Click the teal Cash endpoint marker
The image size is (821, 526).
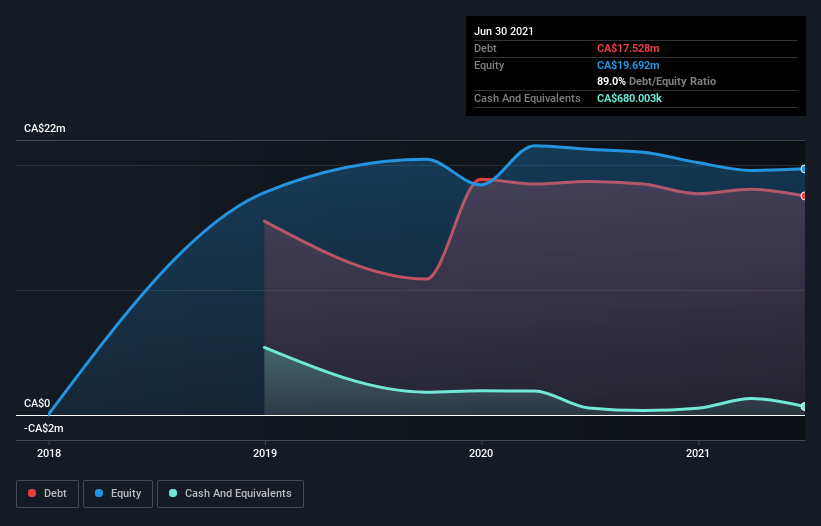pyautogui.click(x=804, y=406)
